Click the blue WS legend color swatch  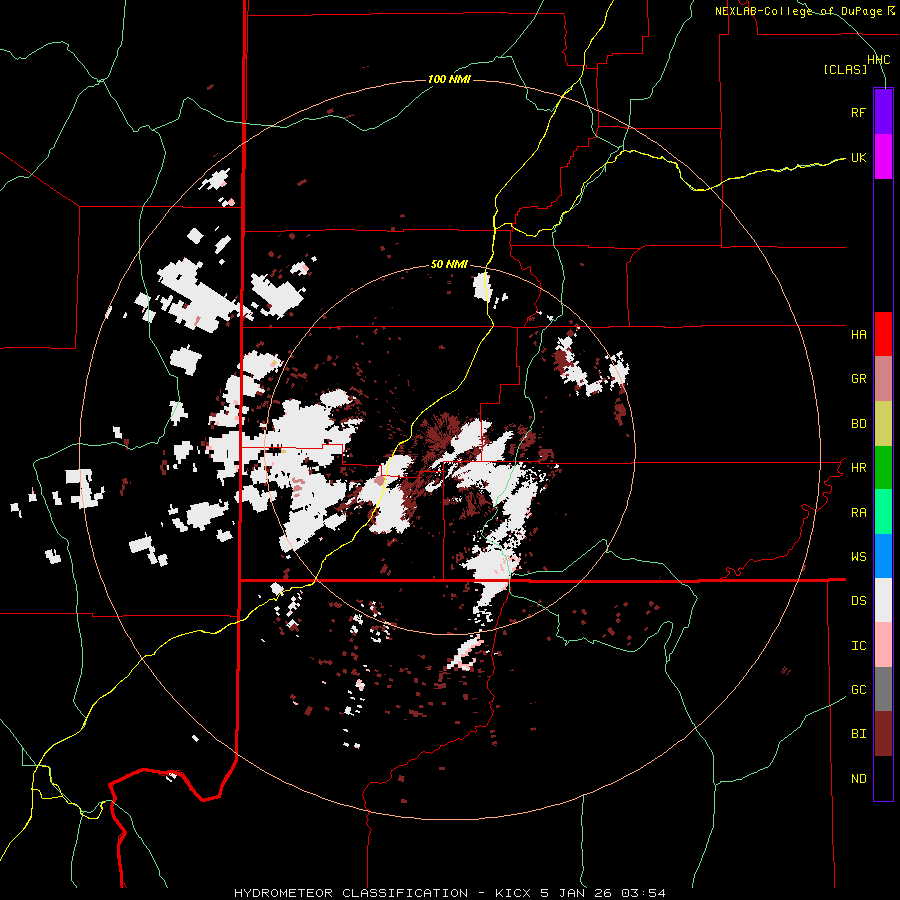click(883, 556)
